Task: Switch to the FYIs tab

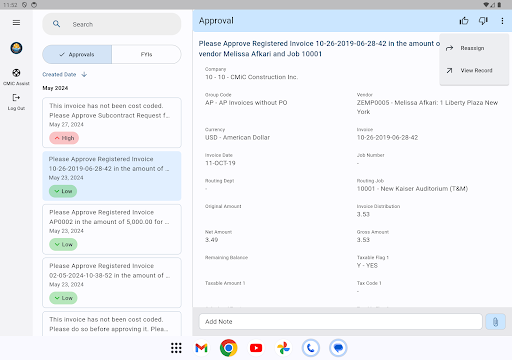Action: 146,54
